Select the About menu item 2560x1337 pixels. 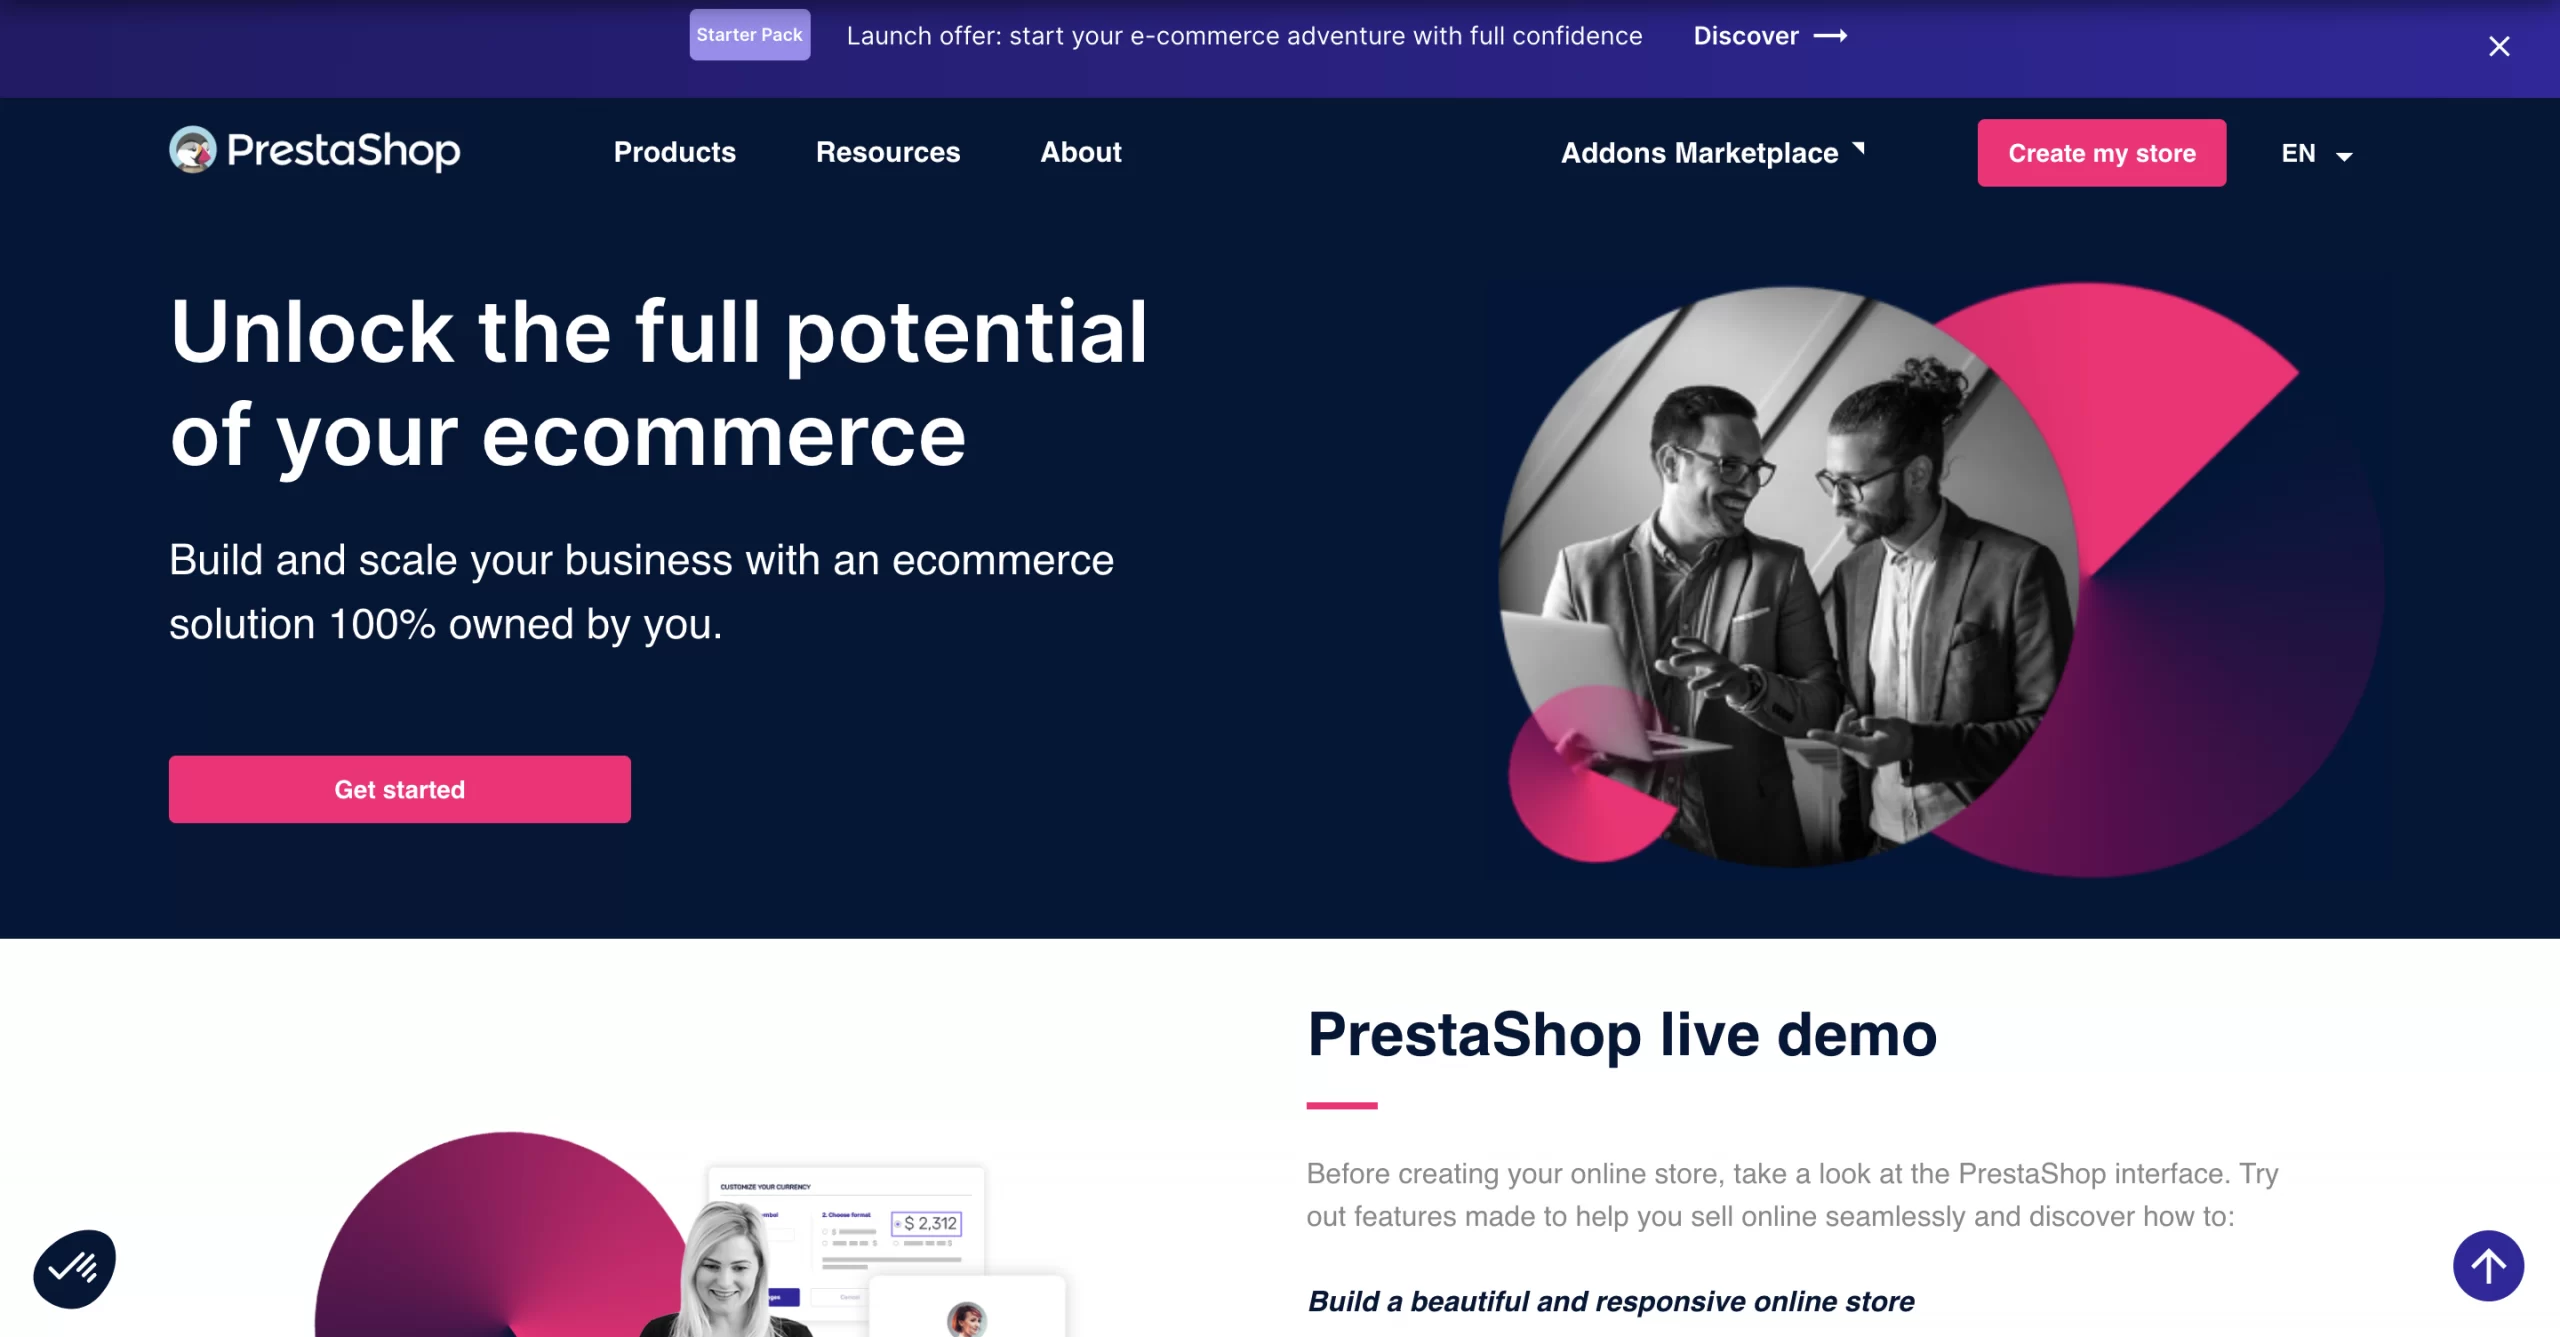[1080, 151]
